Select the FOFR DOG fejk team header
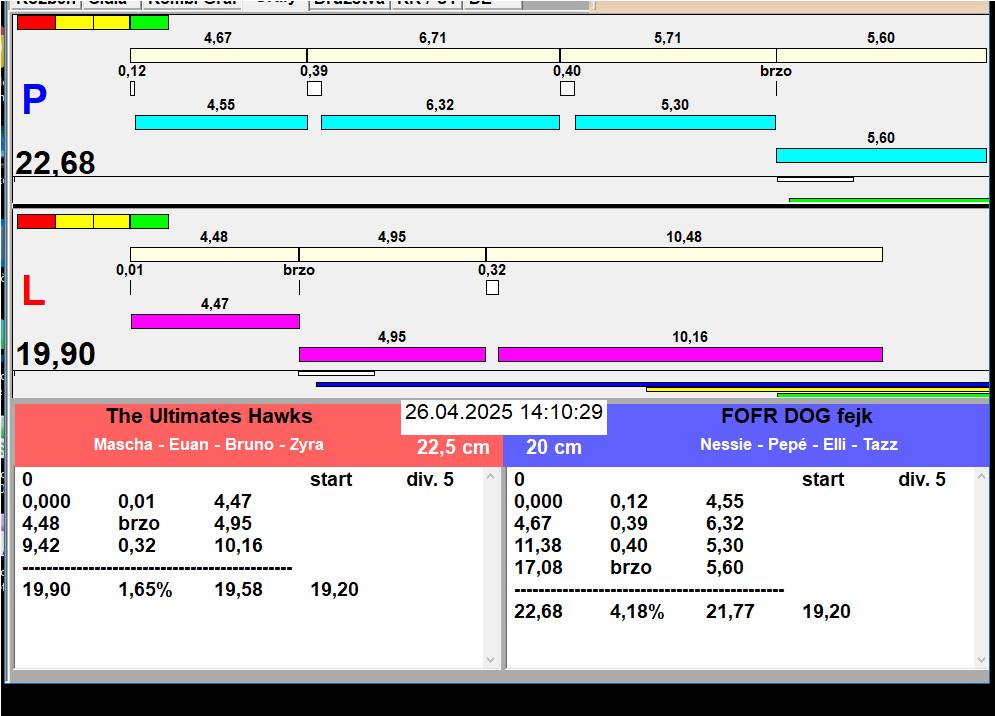This screenshot has width=995, height=716. (797, 417)
